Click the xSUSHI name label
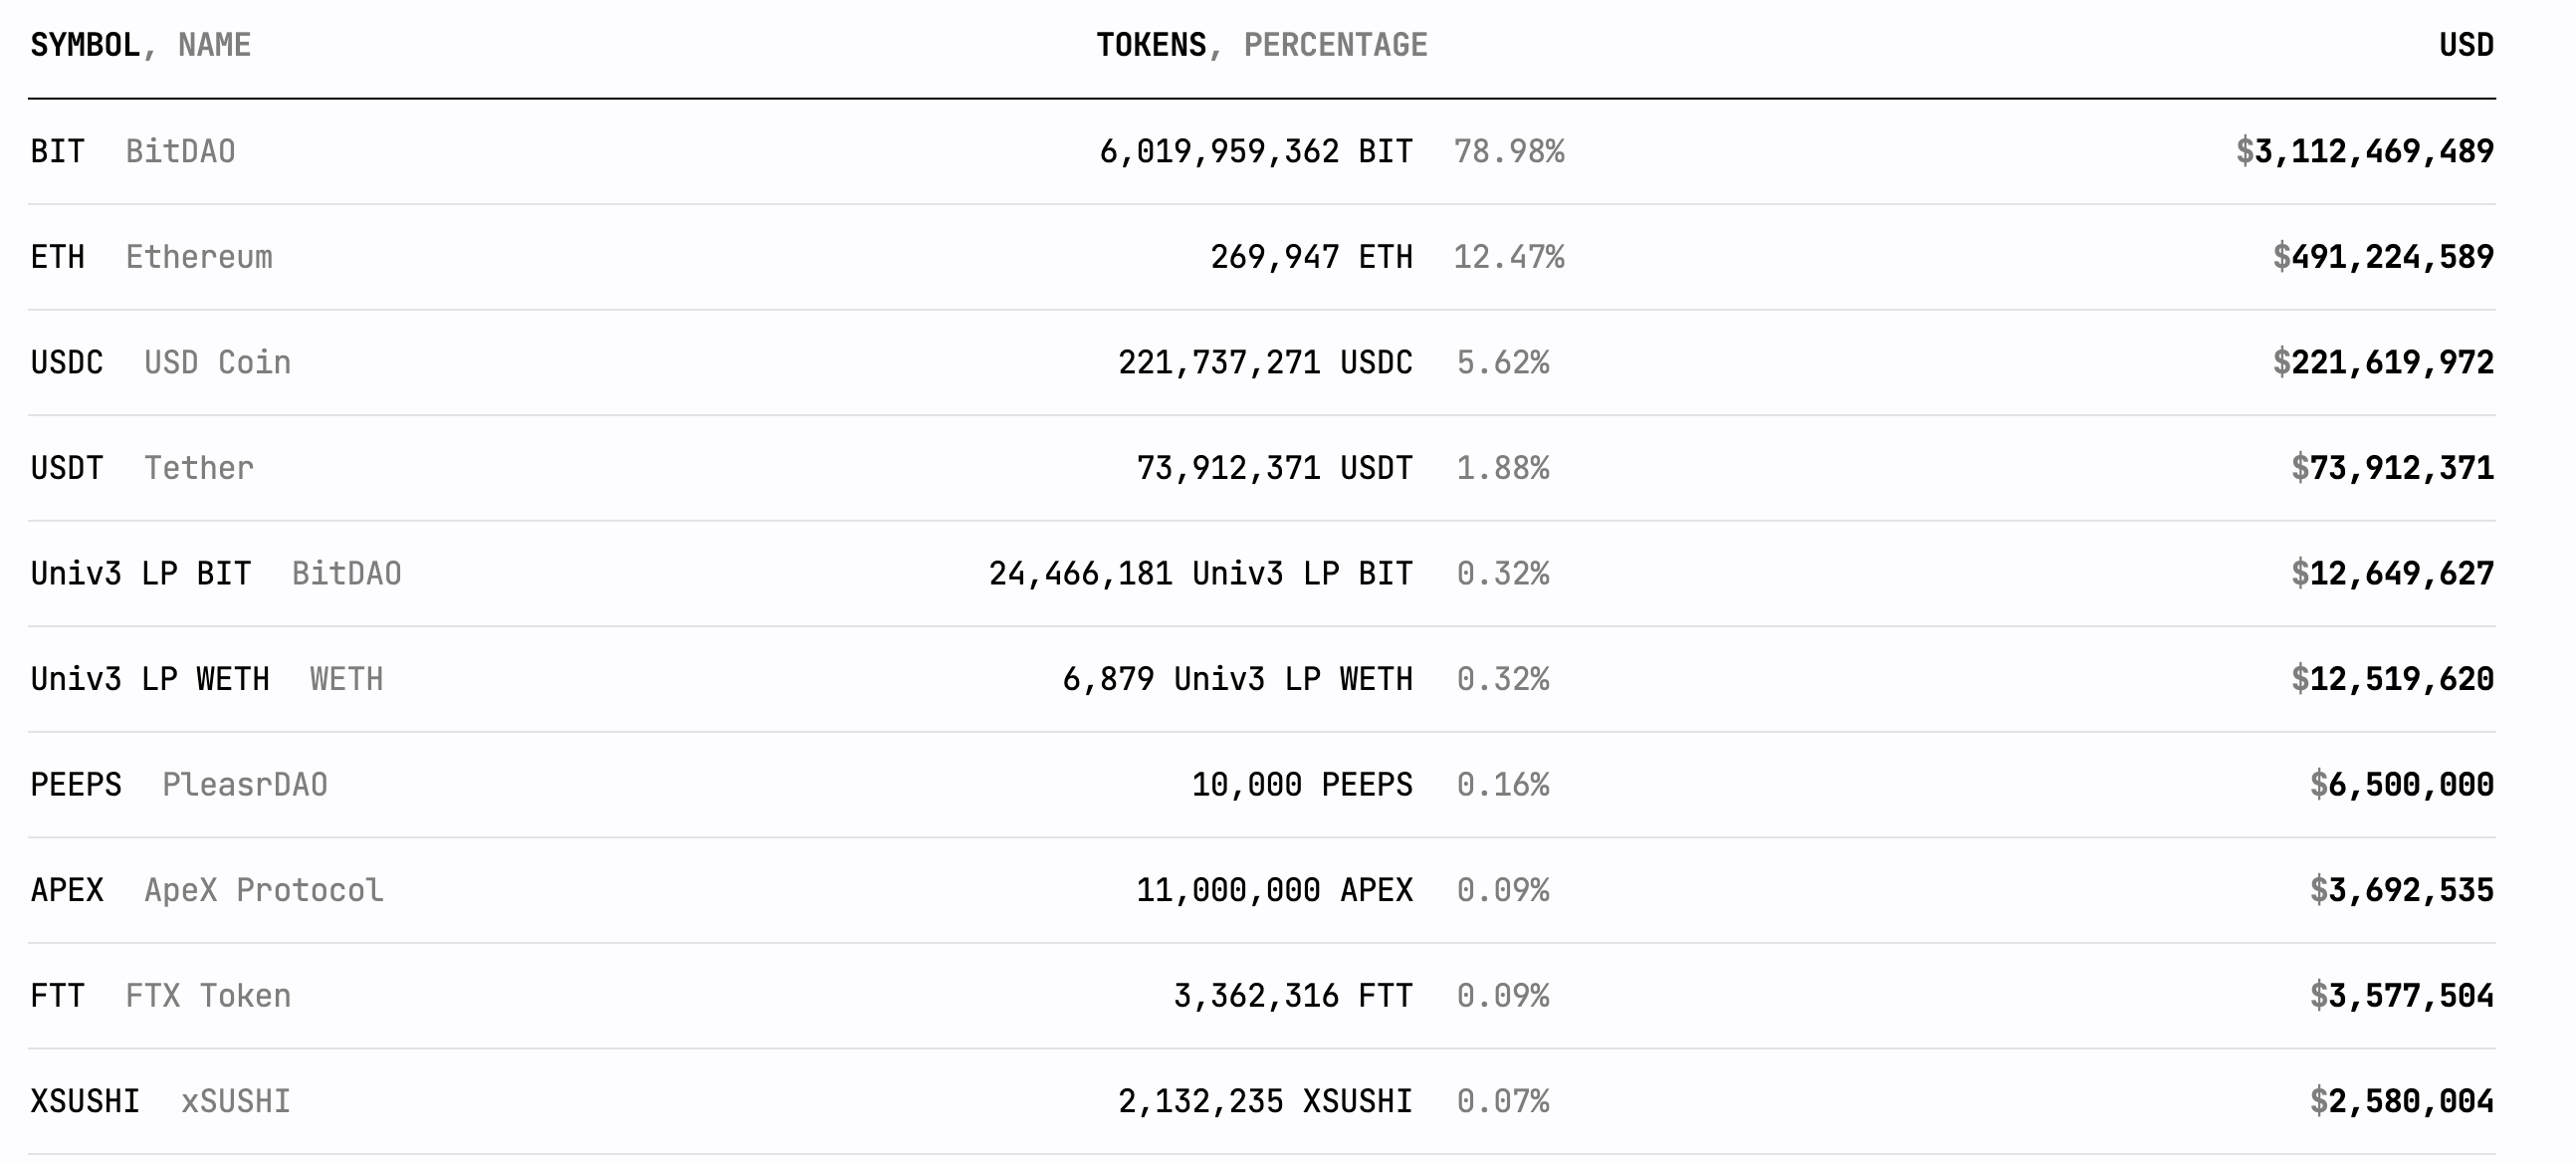This screenshot has width=2576, height=1163. (x=235, y=1101)
